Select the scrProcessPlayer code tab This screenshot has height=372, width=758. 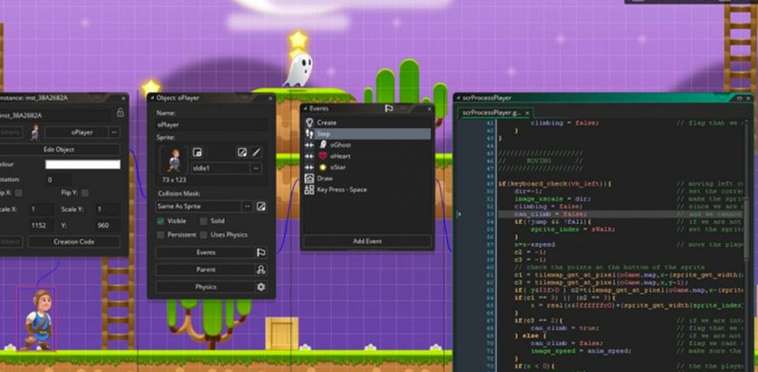tap(493, 113)
